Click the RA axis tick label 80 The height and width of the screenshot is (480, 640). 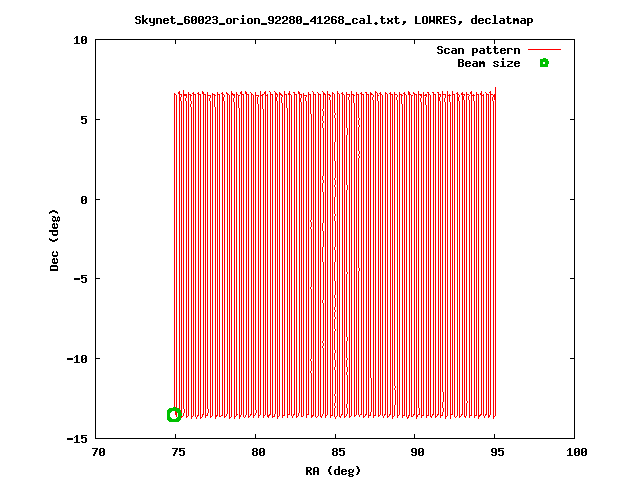click(258, 452)
